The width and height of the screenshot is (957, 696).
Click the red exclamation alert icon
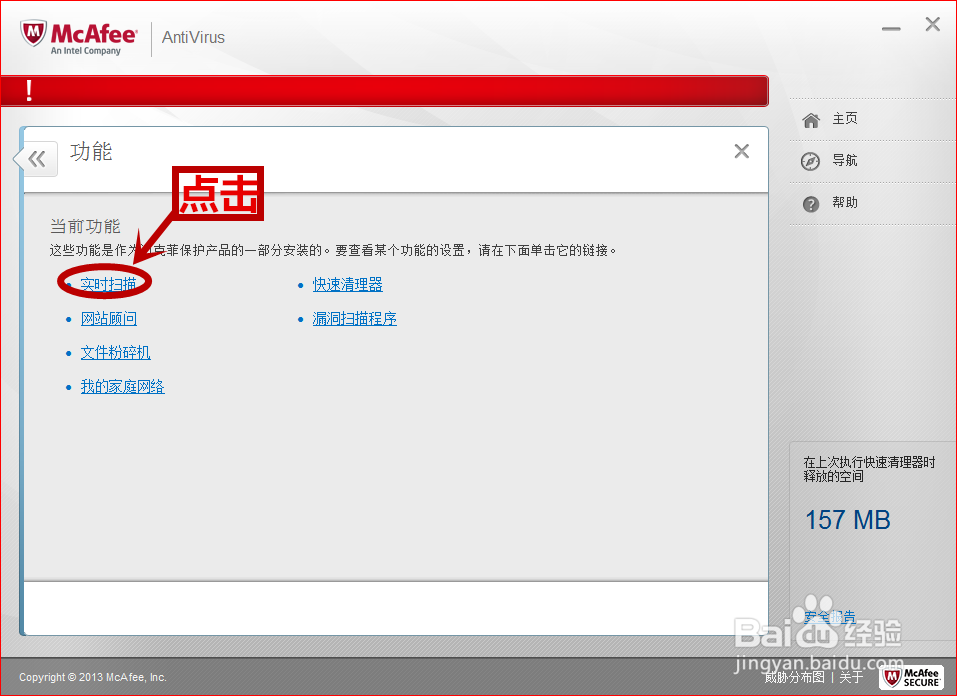coord(29,90)
